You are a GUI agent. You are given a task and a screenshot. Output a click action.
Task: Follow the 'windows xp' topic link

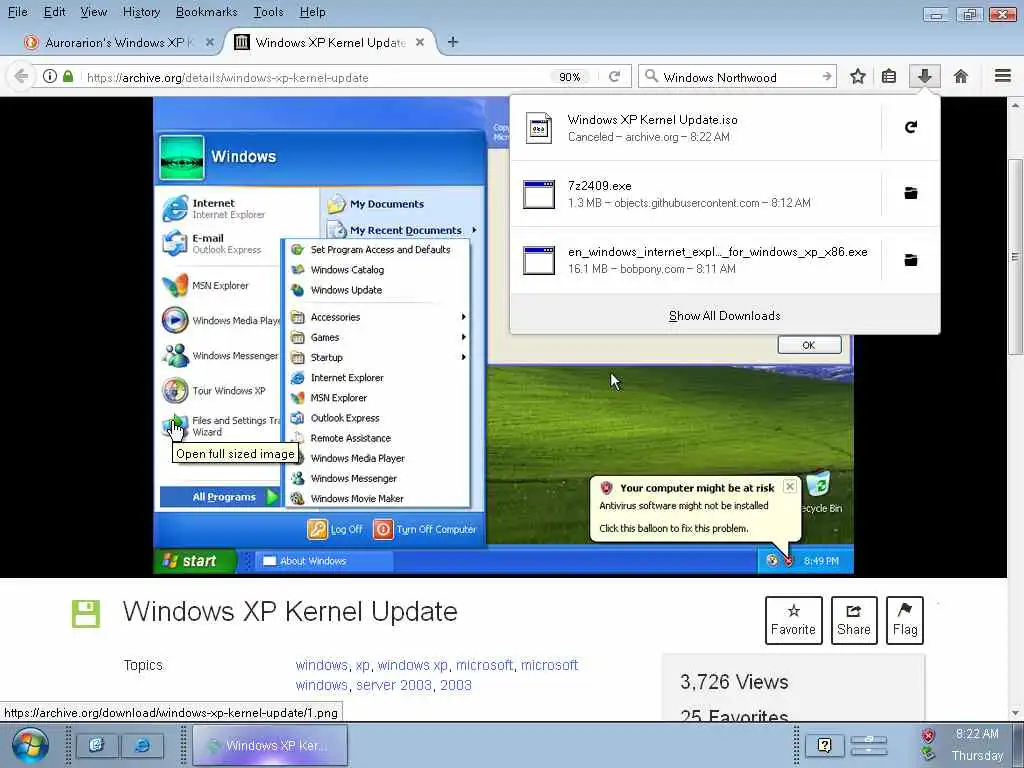tap(413, 665)
